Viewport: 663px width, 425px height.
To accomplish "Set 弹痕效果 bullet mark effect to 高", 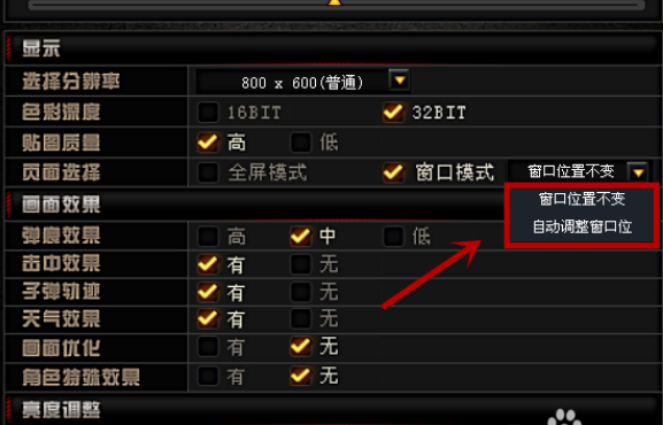I will pos(208,236).
